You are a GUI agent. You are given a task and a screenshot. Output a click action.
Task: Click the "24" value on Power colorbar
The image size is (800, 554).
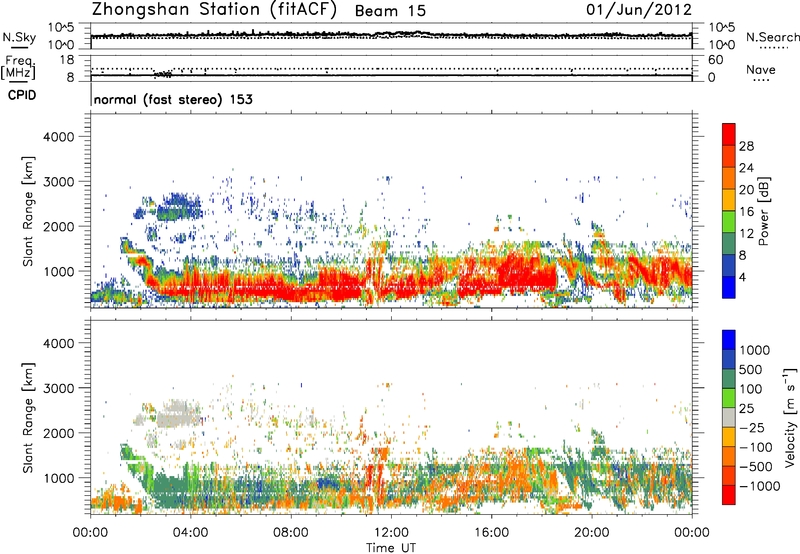point(746,168)
